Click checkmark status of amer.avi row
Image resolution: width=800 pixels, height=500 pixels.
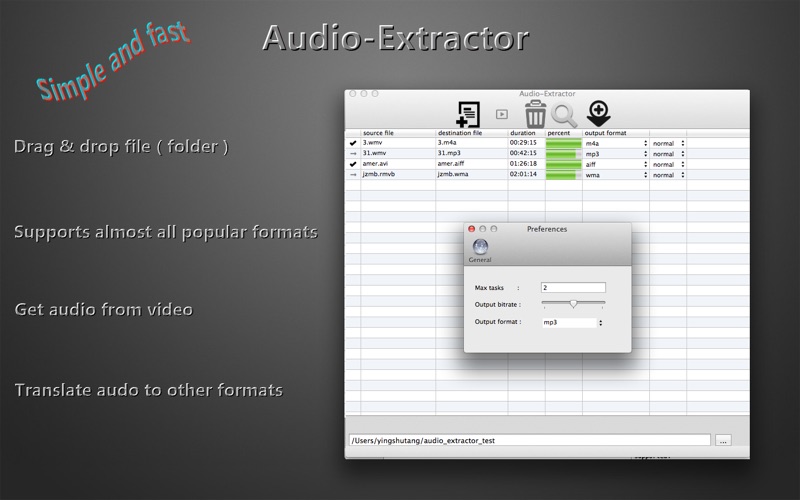pyautogui.click(x=353, y=164)
